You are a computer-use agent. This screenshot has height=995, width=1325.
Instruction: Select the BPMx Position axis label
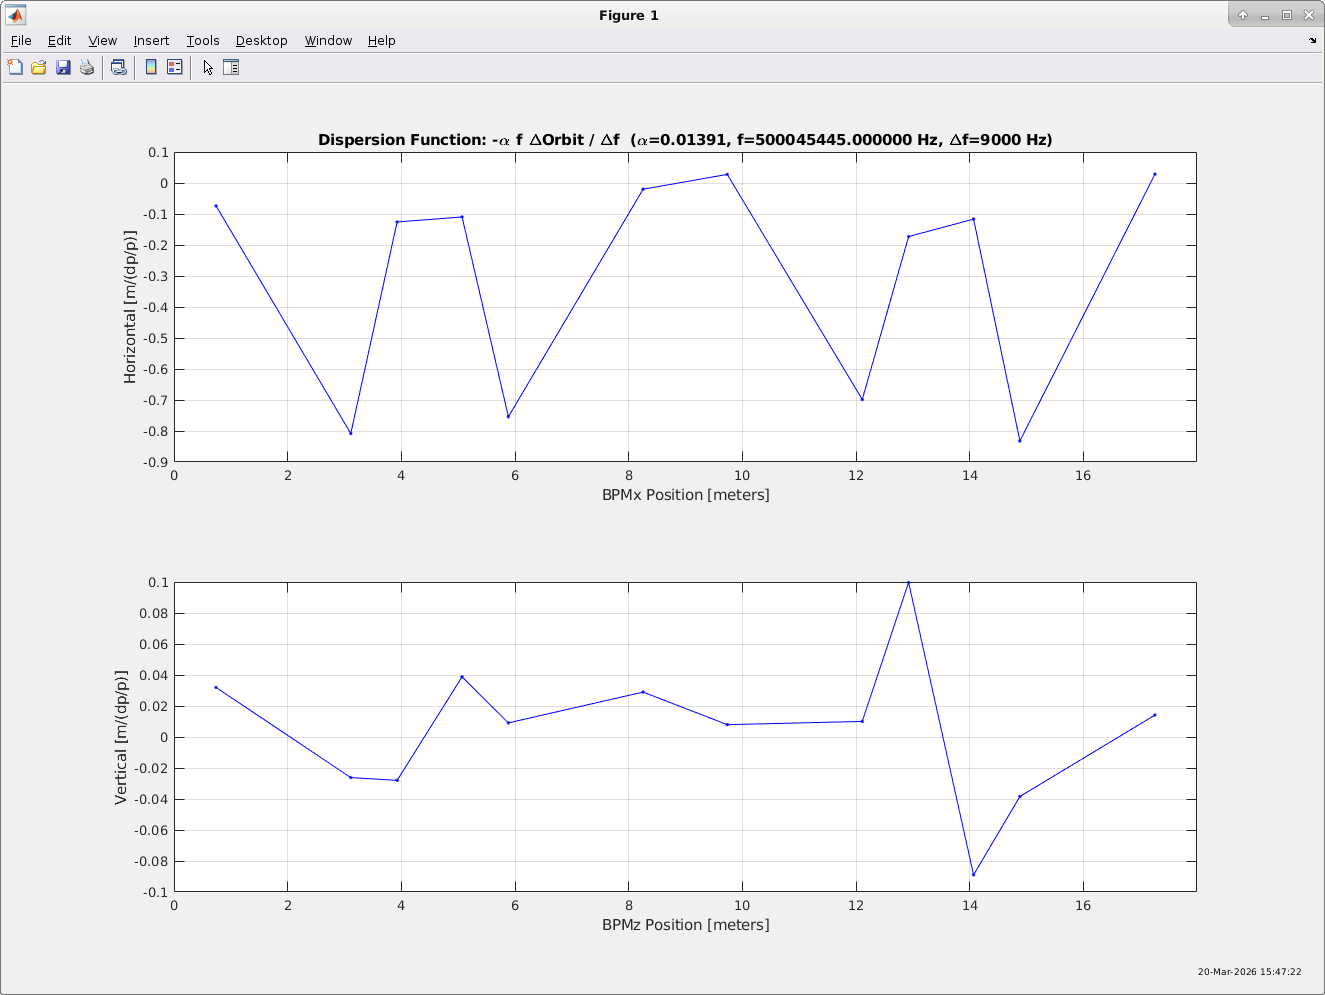tap(685, 495)
